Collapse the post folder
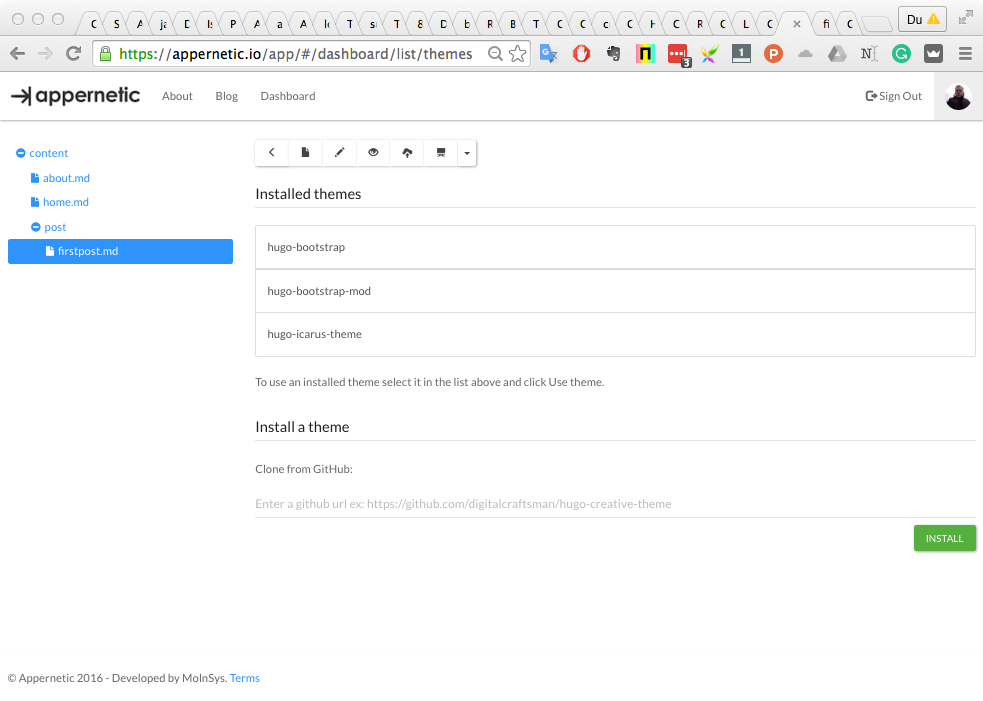Image resolution: width=983 pixels, height=701 pixels. 36,227
